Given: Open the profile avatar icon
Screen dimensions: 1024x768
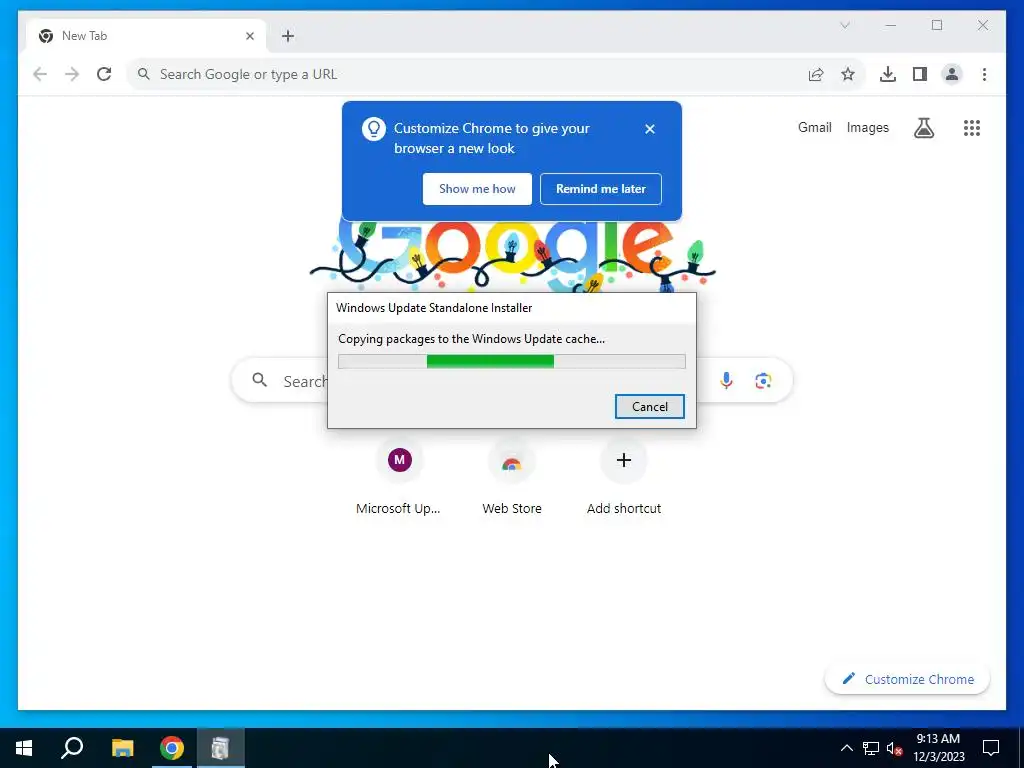Looking at the screenshot, I should (x=952, y=74).
